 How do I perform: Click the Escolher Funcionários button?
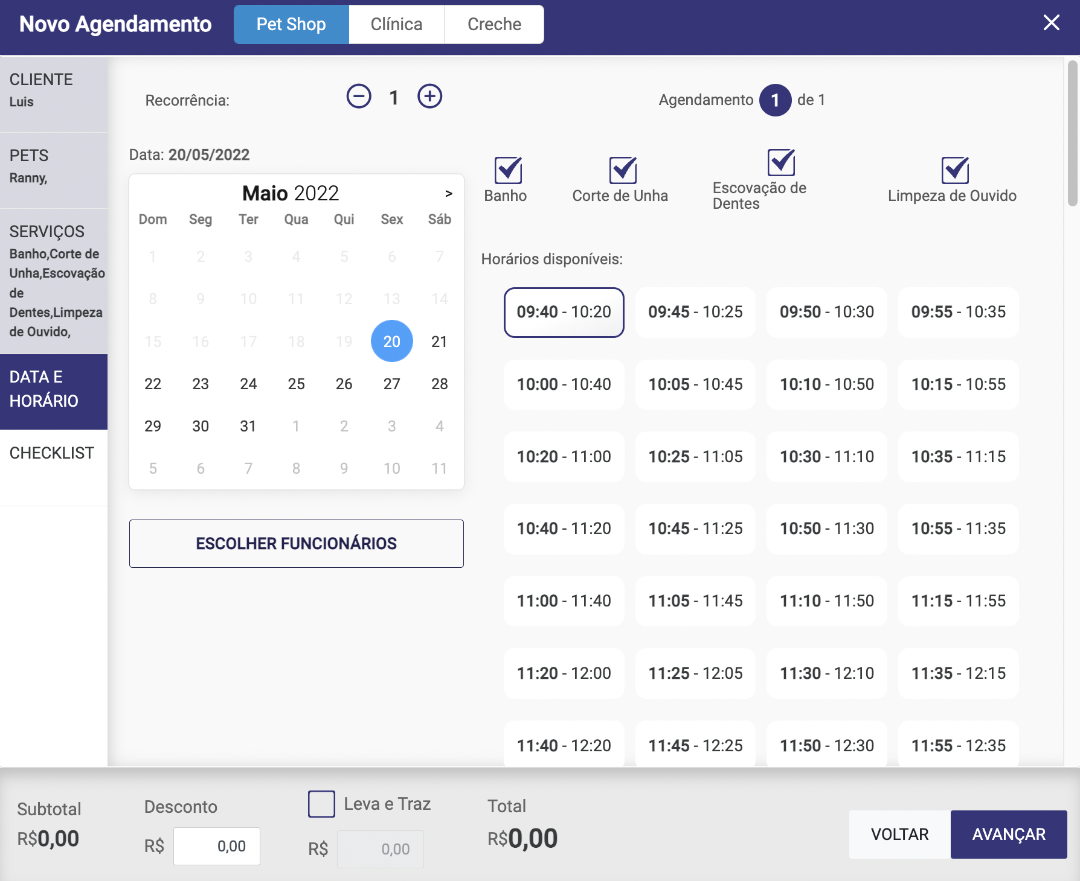click(296, 544)
